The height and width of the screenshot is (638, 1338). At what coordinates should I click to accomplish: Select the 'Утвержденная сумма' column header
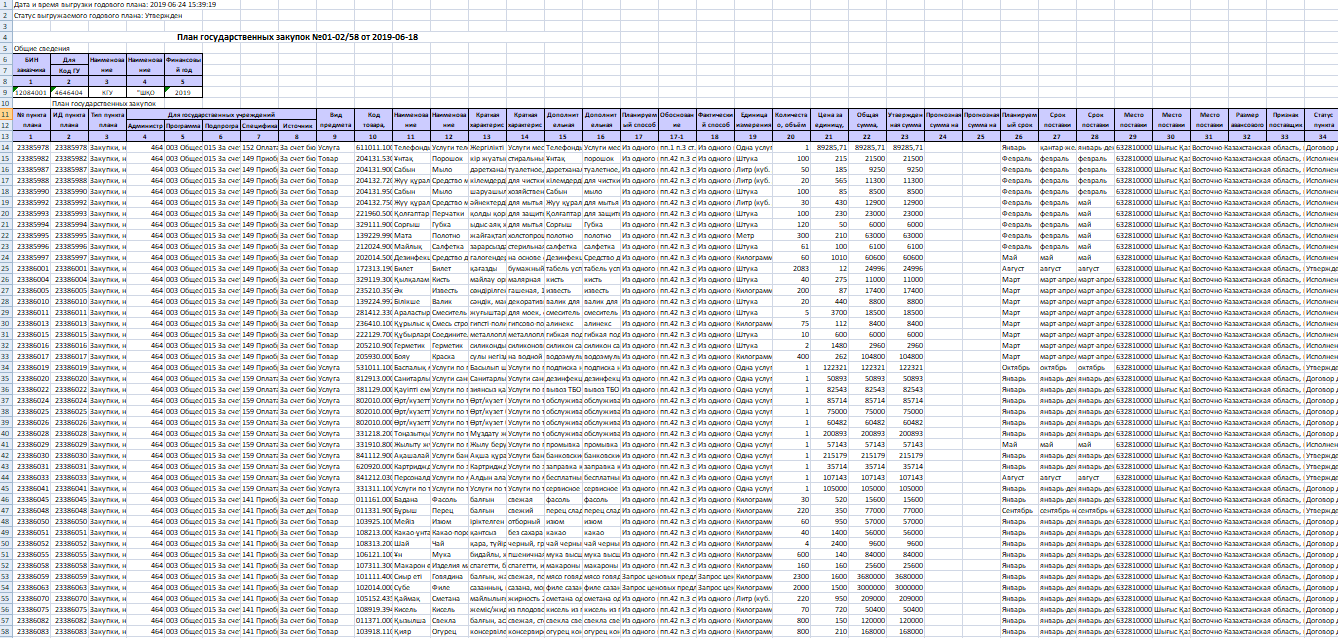click(x=905, y=121)
